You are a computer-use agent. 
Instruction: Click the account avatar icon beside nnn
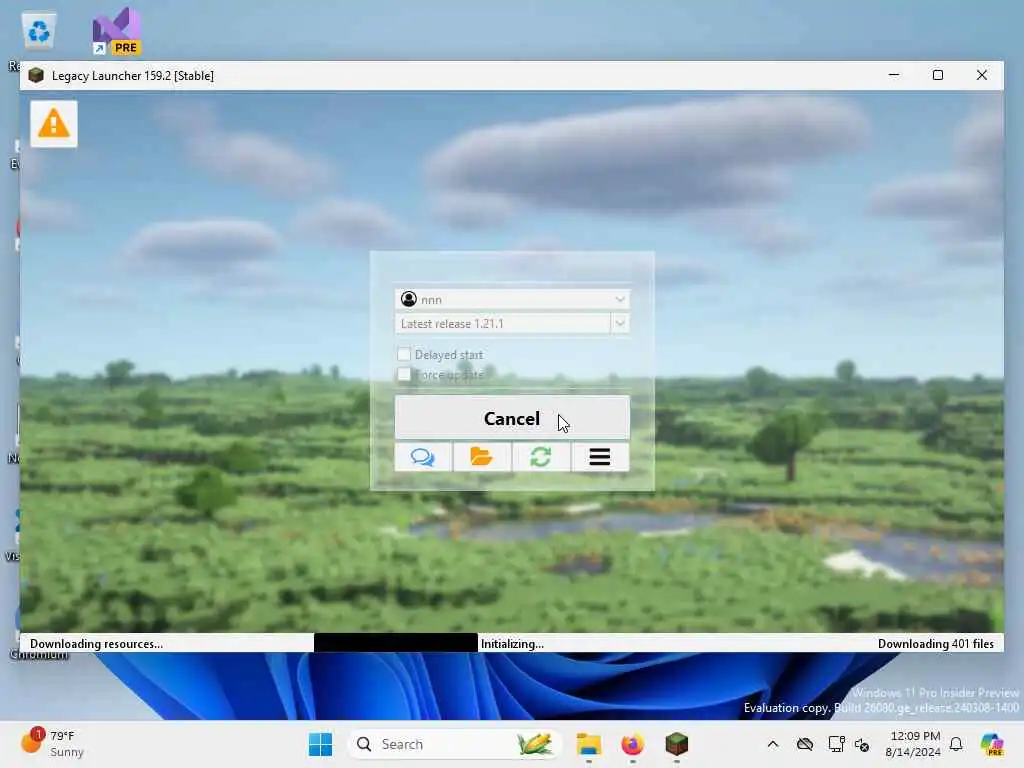coord(409,299)
